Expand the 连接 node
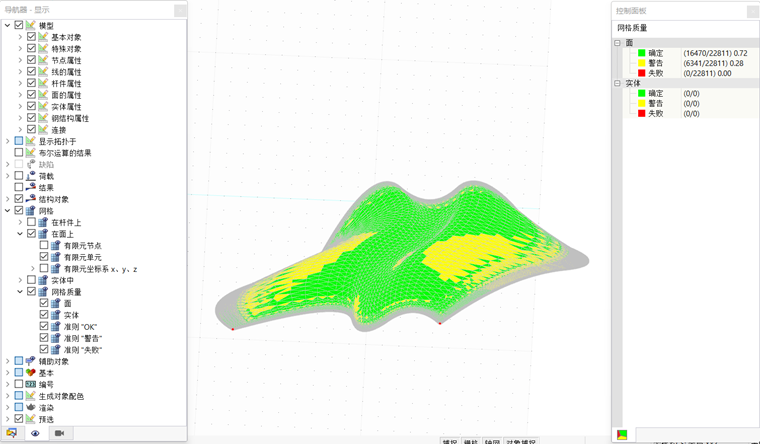Screen dimensions: 760x444 point(20,129)
